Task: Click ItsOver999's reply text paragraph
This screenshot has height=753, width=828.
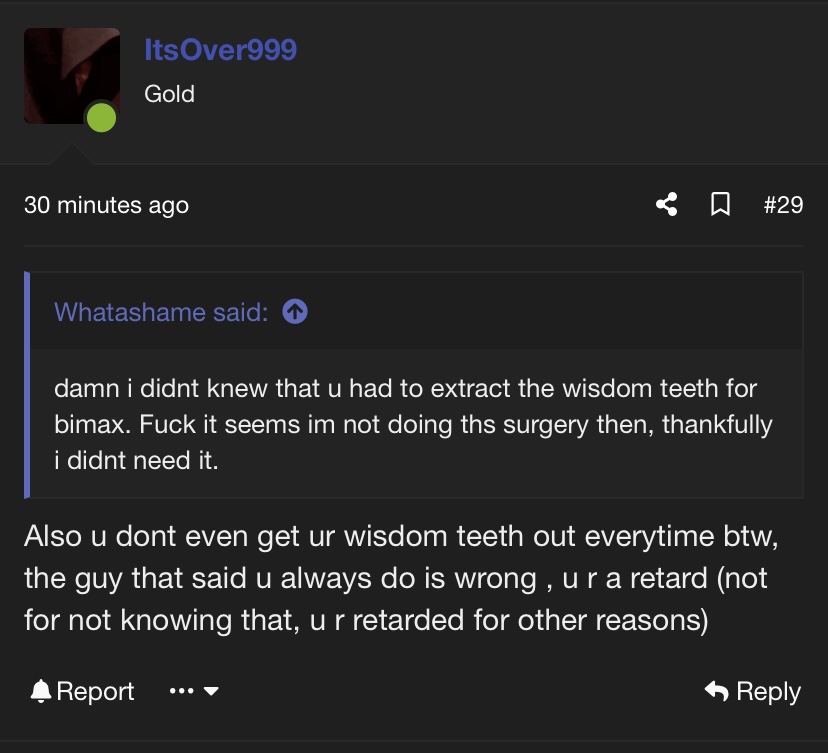Action: [x=401, y=578]
